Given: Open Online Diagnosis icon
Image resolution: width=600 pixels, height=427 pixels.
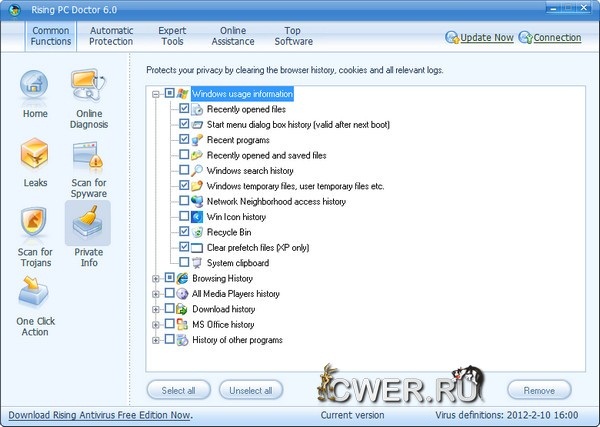Looking at the screenshot, I should [x=88, y=85].
